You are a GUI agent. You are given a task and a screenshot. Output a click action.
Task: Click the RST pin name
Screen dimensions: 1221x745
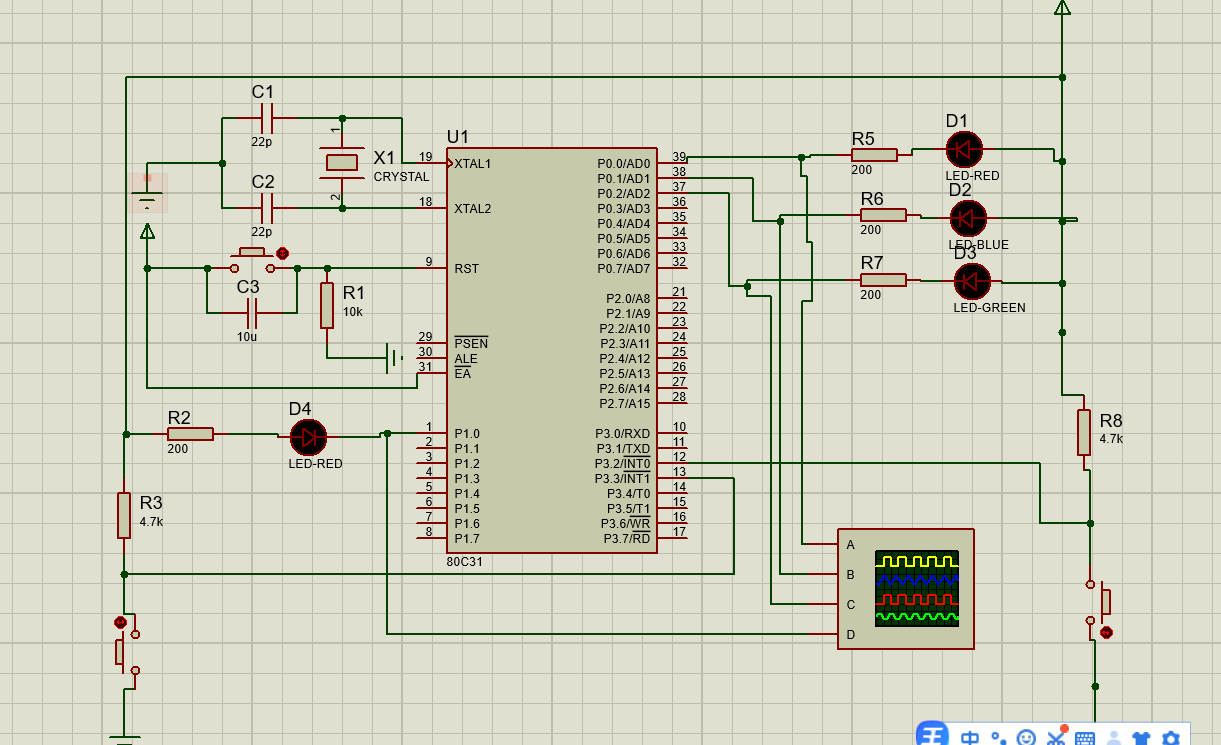click(x=466, y=269)
